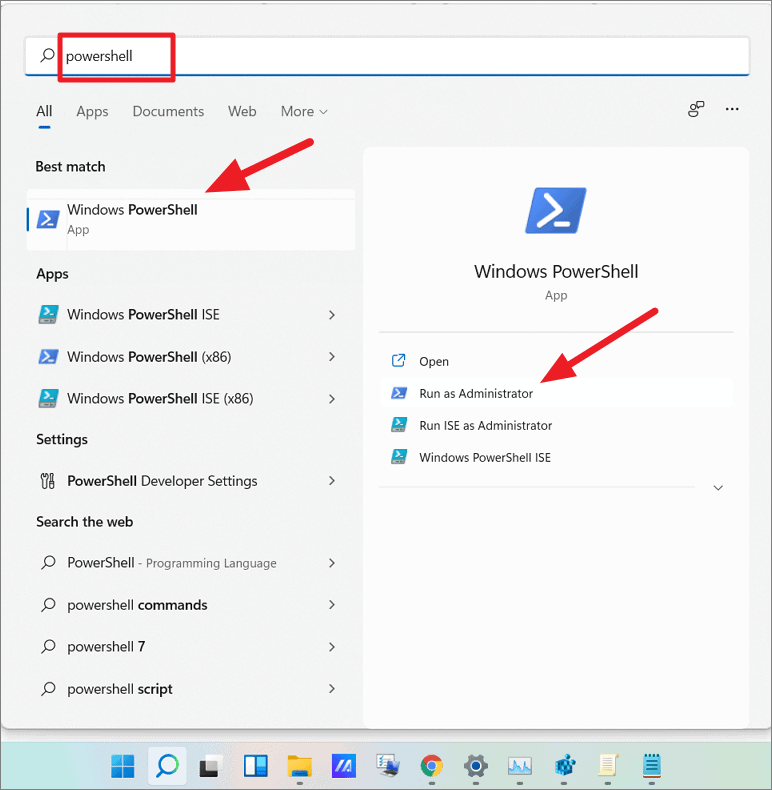Image resolution: width=772 pixels, height=790 pixels.
Task: Open the purple slanted-letters app on taskbar
Action: (344, 766)
